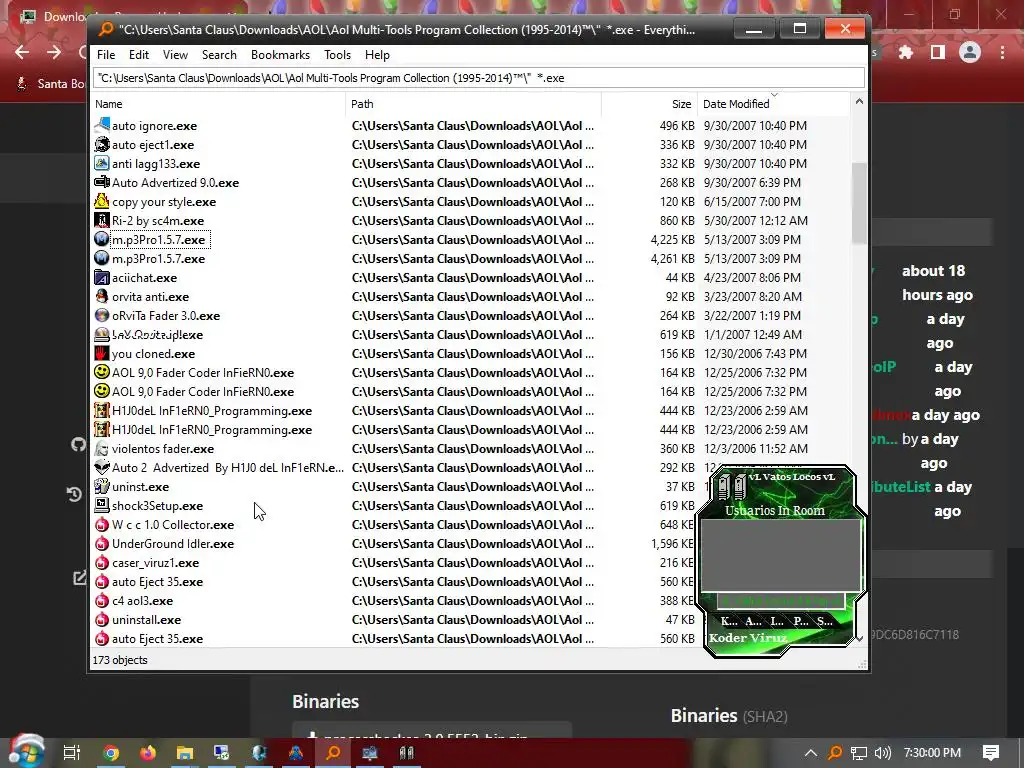Click the green text field in Vatos Locos window

click(781, 601)
